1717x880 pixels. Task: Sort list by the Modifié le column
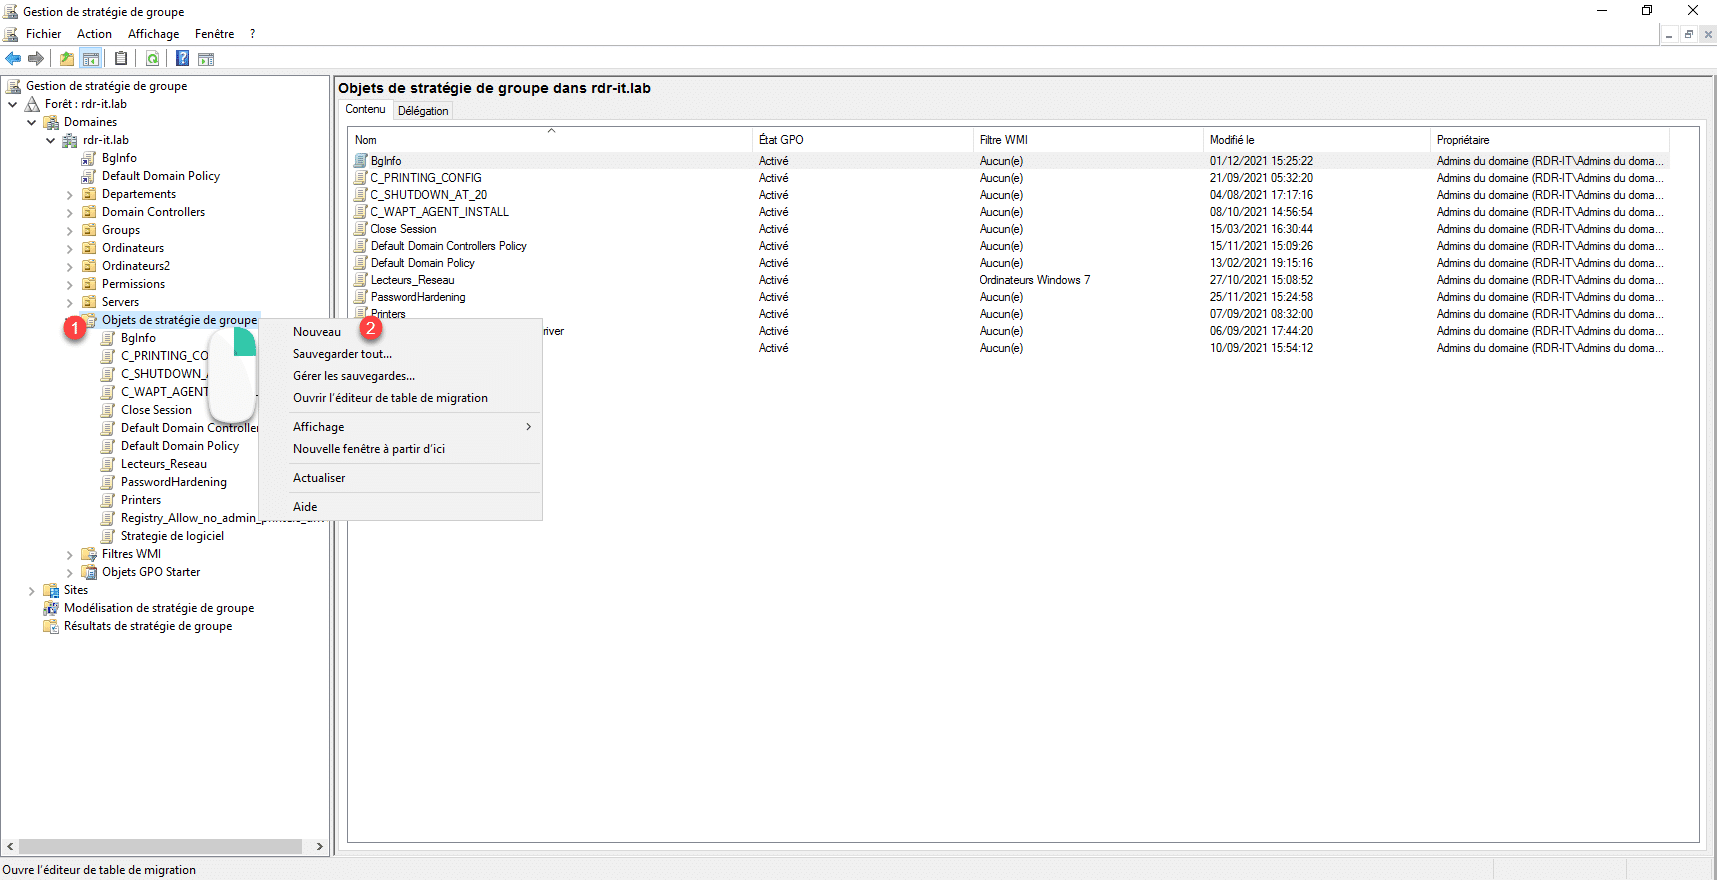pyautogui.click(x=1232, y=140)
